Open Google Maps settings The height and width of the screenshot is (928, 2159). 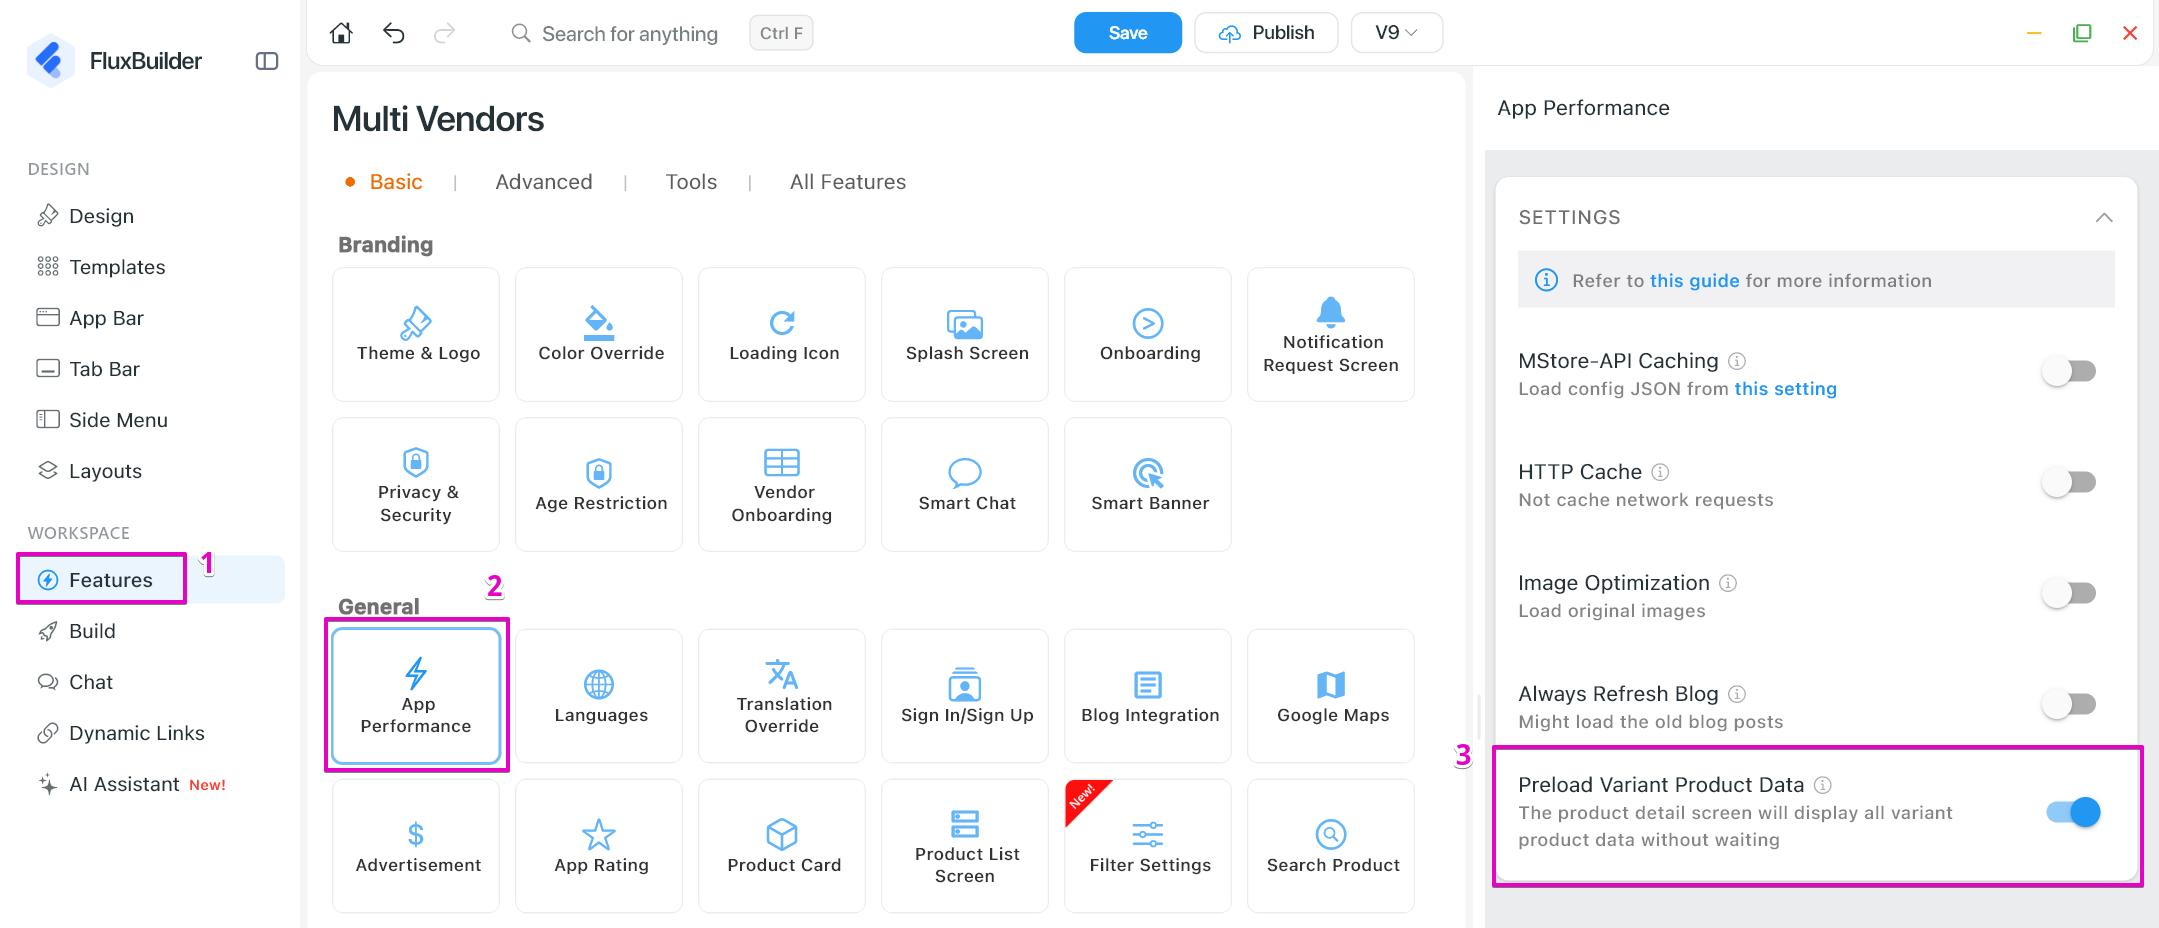pyautogui.click(x=1331, y=696)
